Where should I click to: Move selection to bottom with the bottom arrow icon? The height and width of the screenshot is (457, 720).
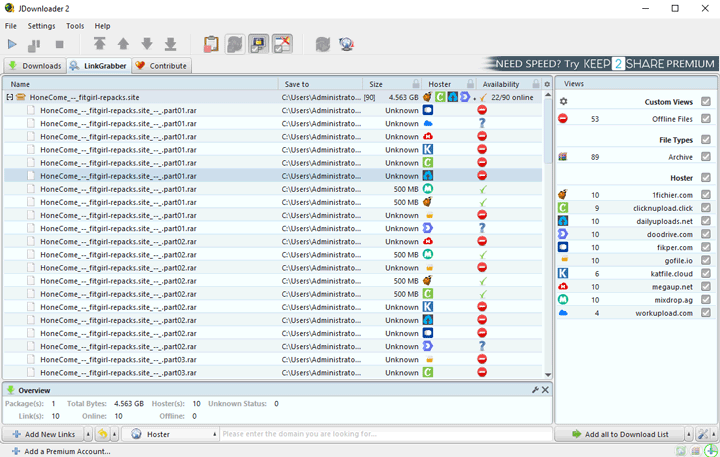[170, 44]
